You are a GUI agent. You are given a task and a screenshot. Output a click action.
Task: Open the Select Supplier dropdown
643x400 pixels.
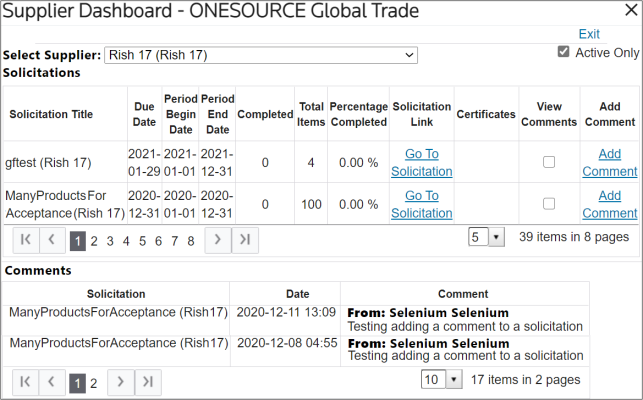click(261, 55)
